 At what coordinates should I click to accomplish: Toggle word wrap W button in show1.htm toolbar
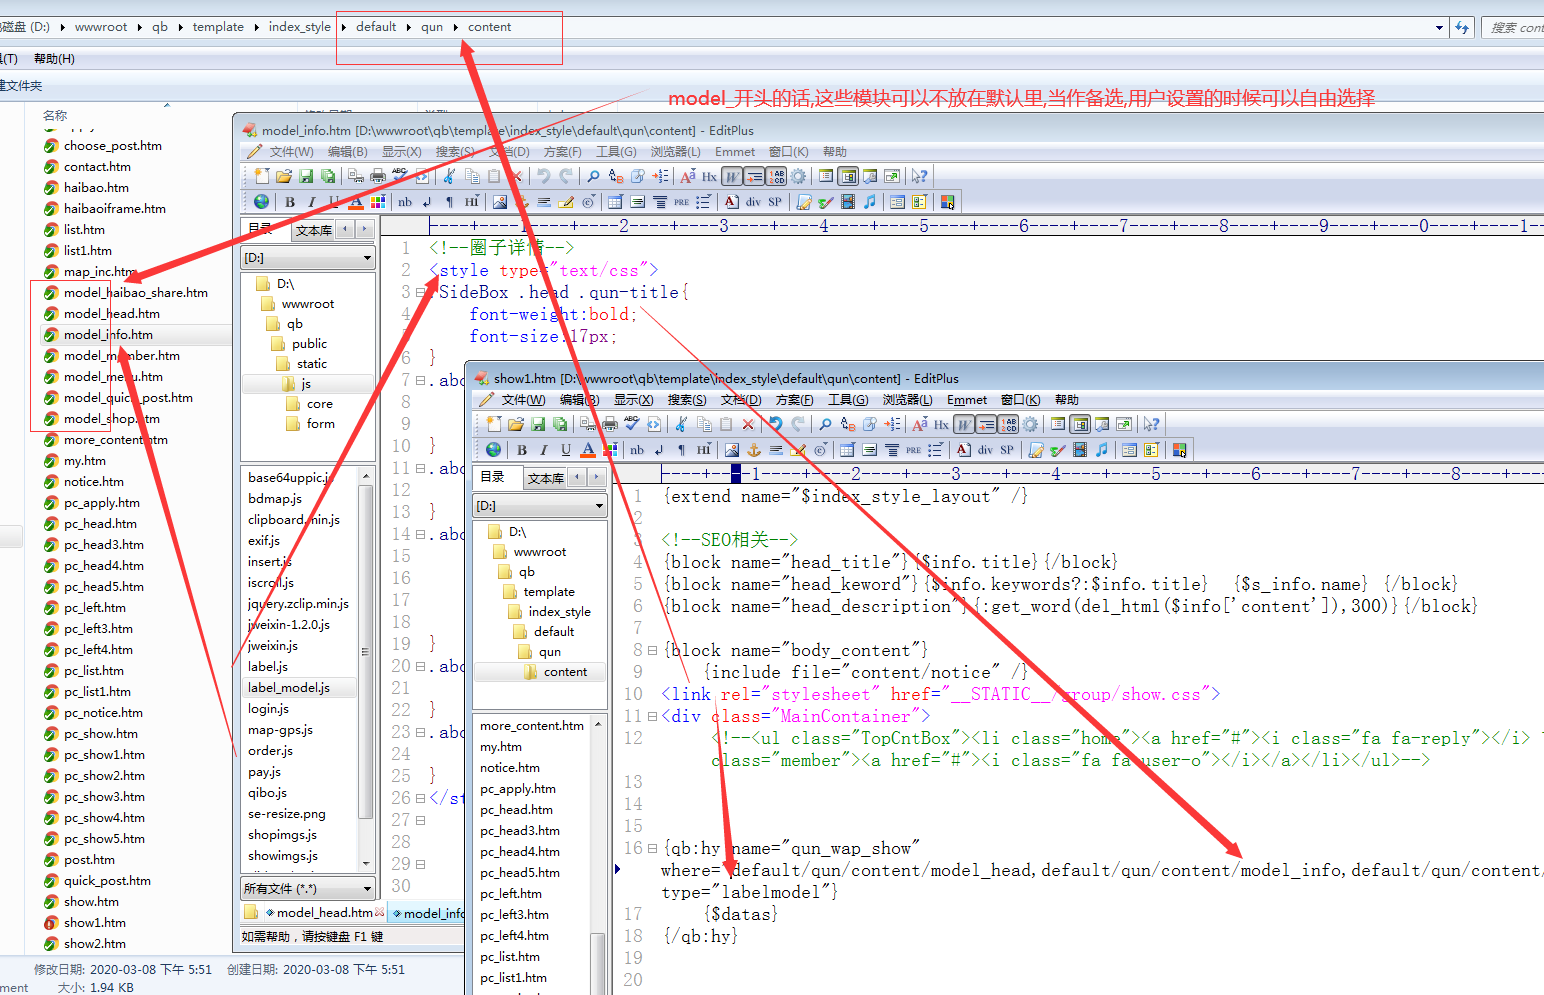[x=963, y=424]
